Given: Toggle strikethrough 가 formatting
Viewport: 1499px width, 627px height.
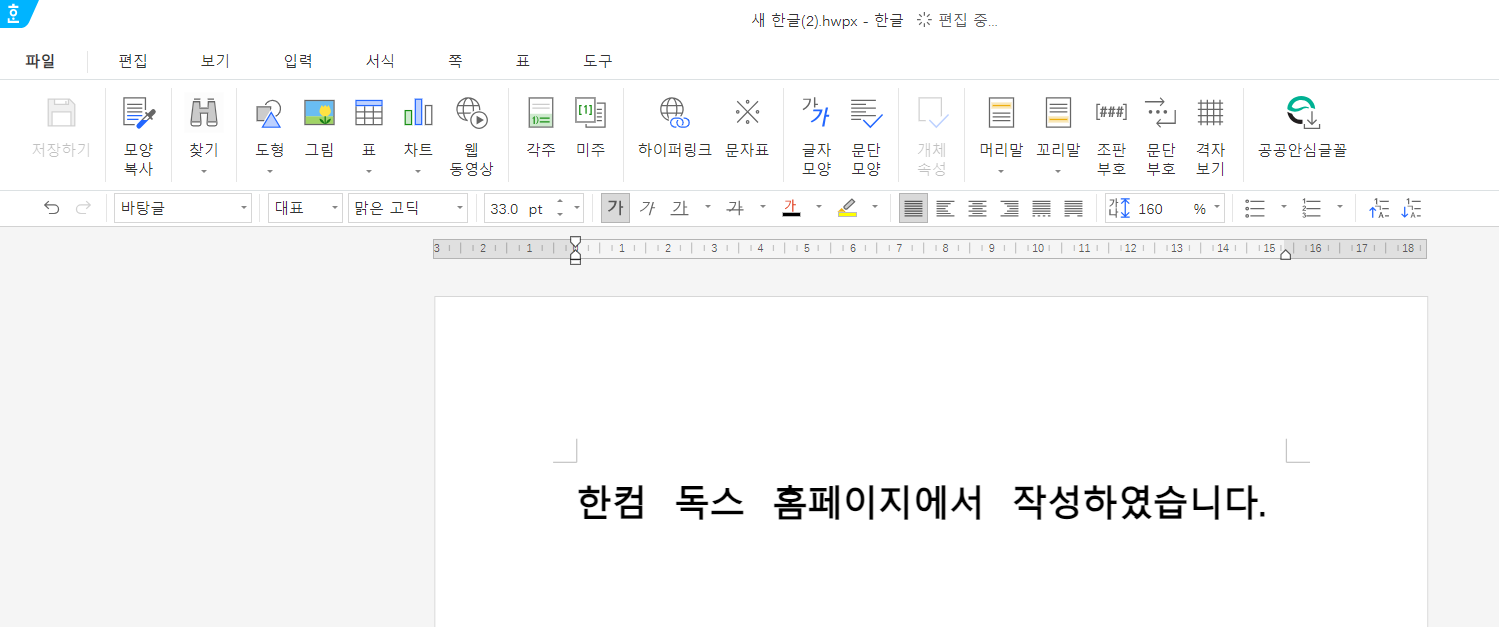Looking at the screenshot, I should pyautogui.click(x=735, y=208).
